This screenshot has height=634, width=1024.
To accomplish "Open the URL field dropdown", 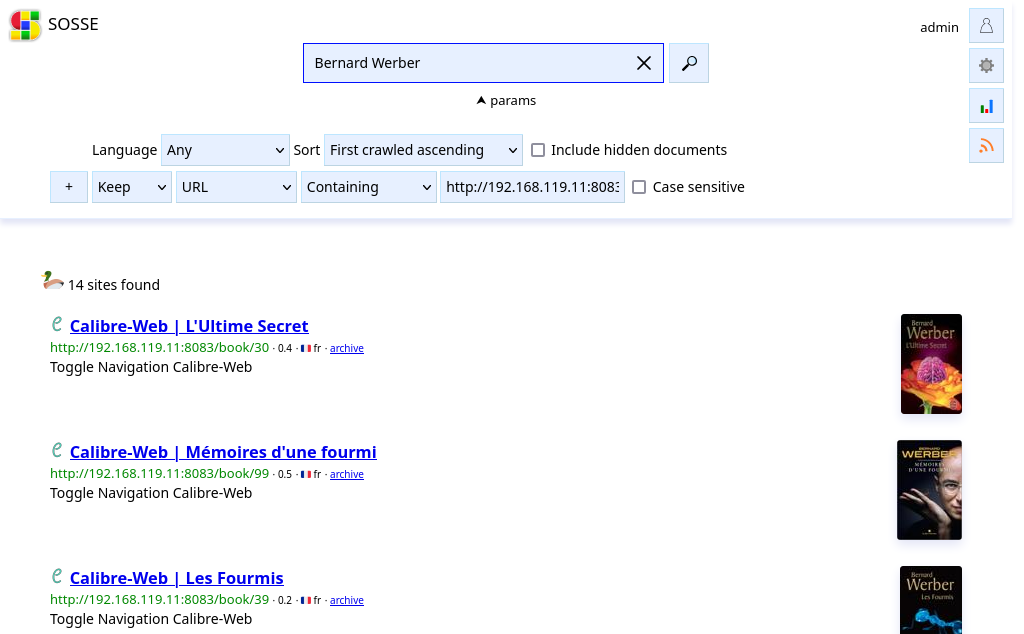I will pyautogui.click(x=236, y=187).
